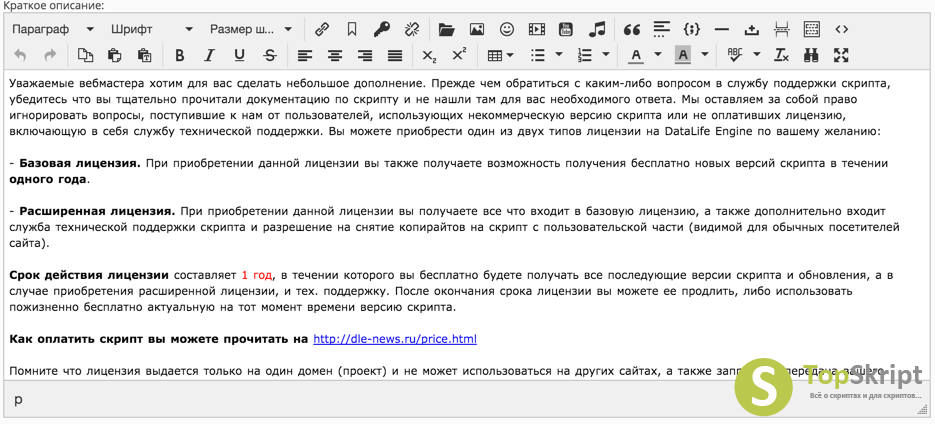Screen dimensions: 935x424
Task: Open source code view angle-brackets icon
Action: point(841,29)
